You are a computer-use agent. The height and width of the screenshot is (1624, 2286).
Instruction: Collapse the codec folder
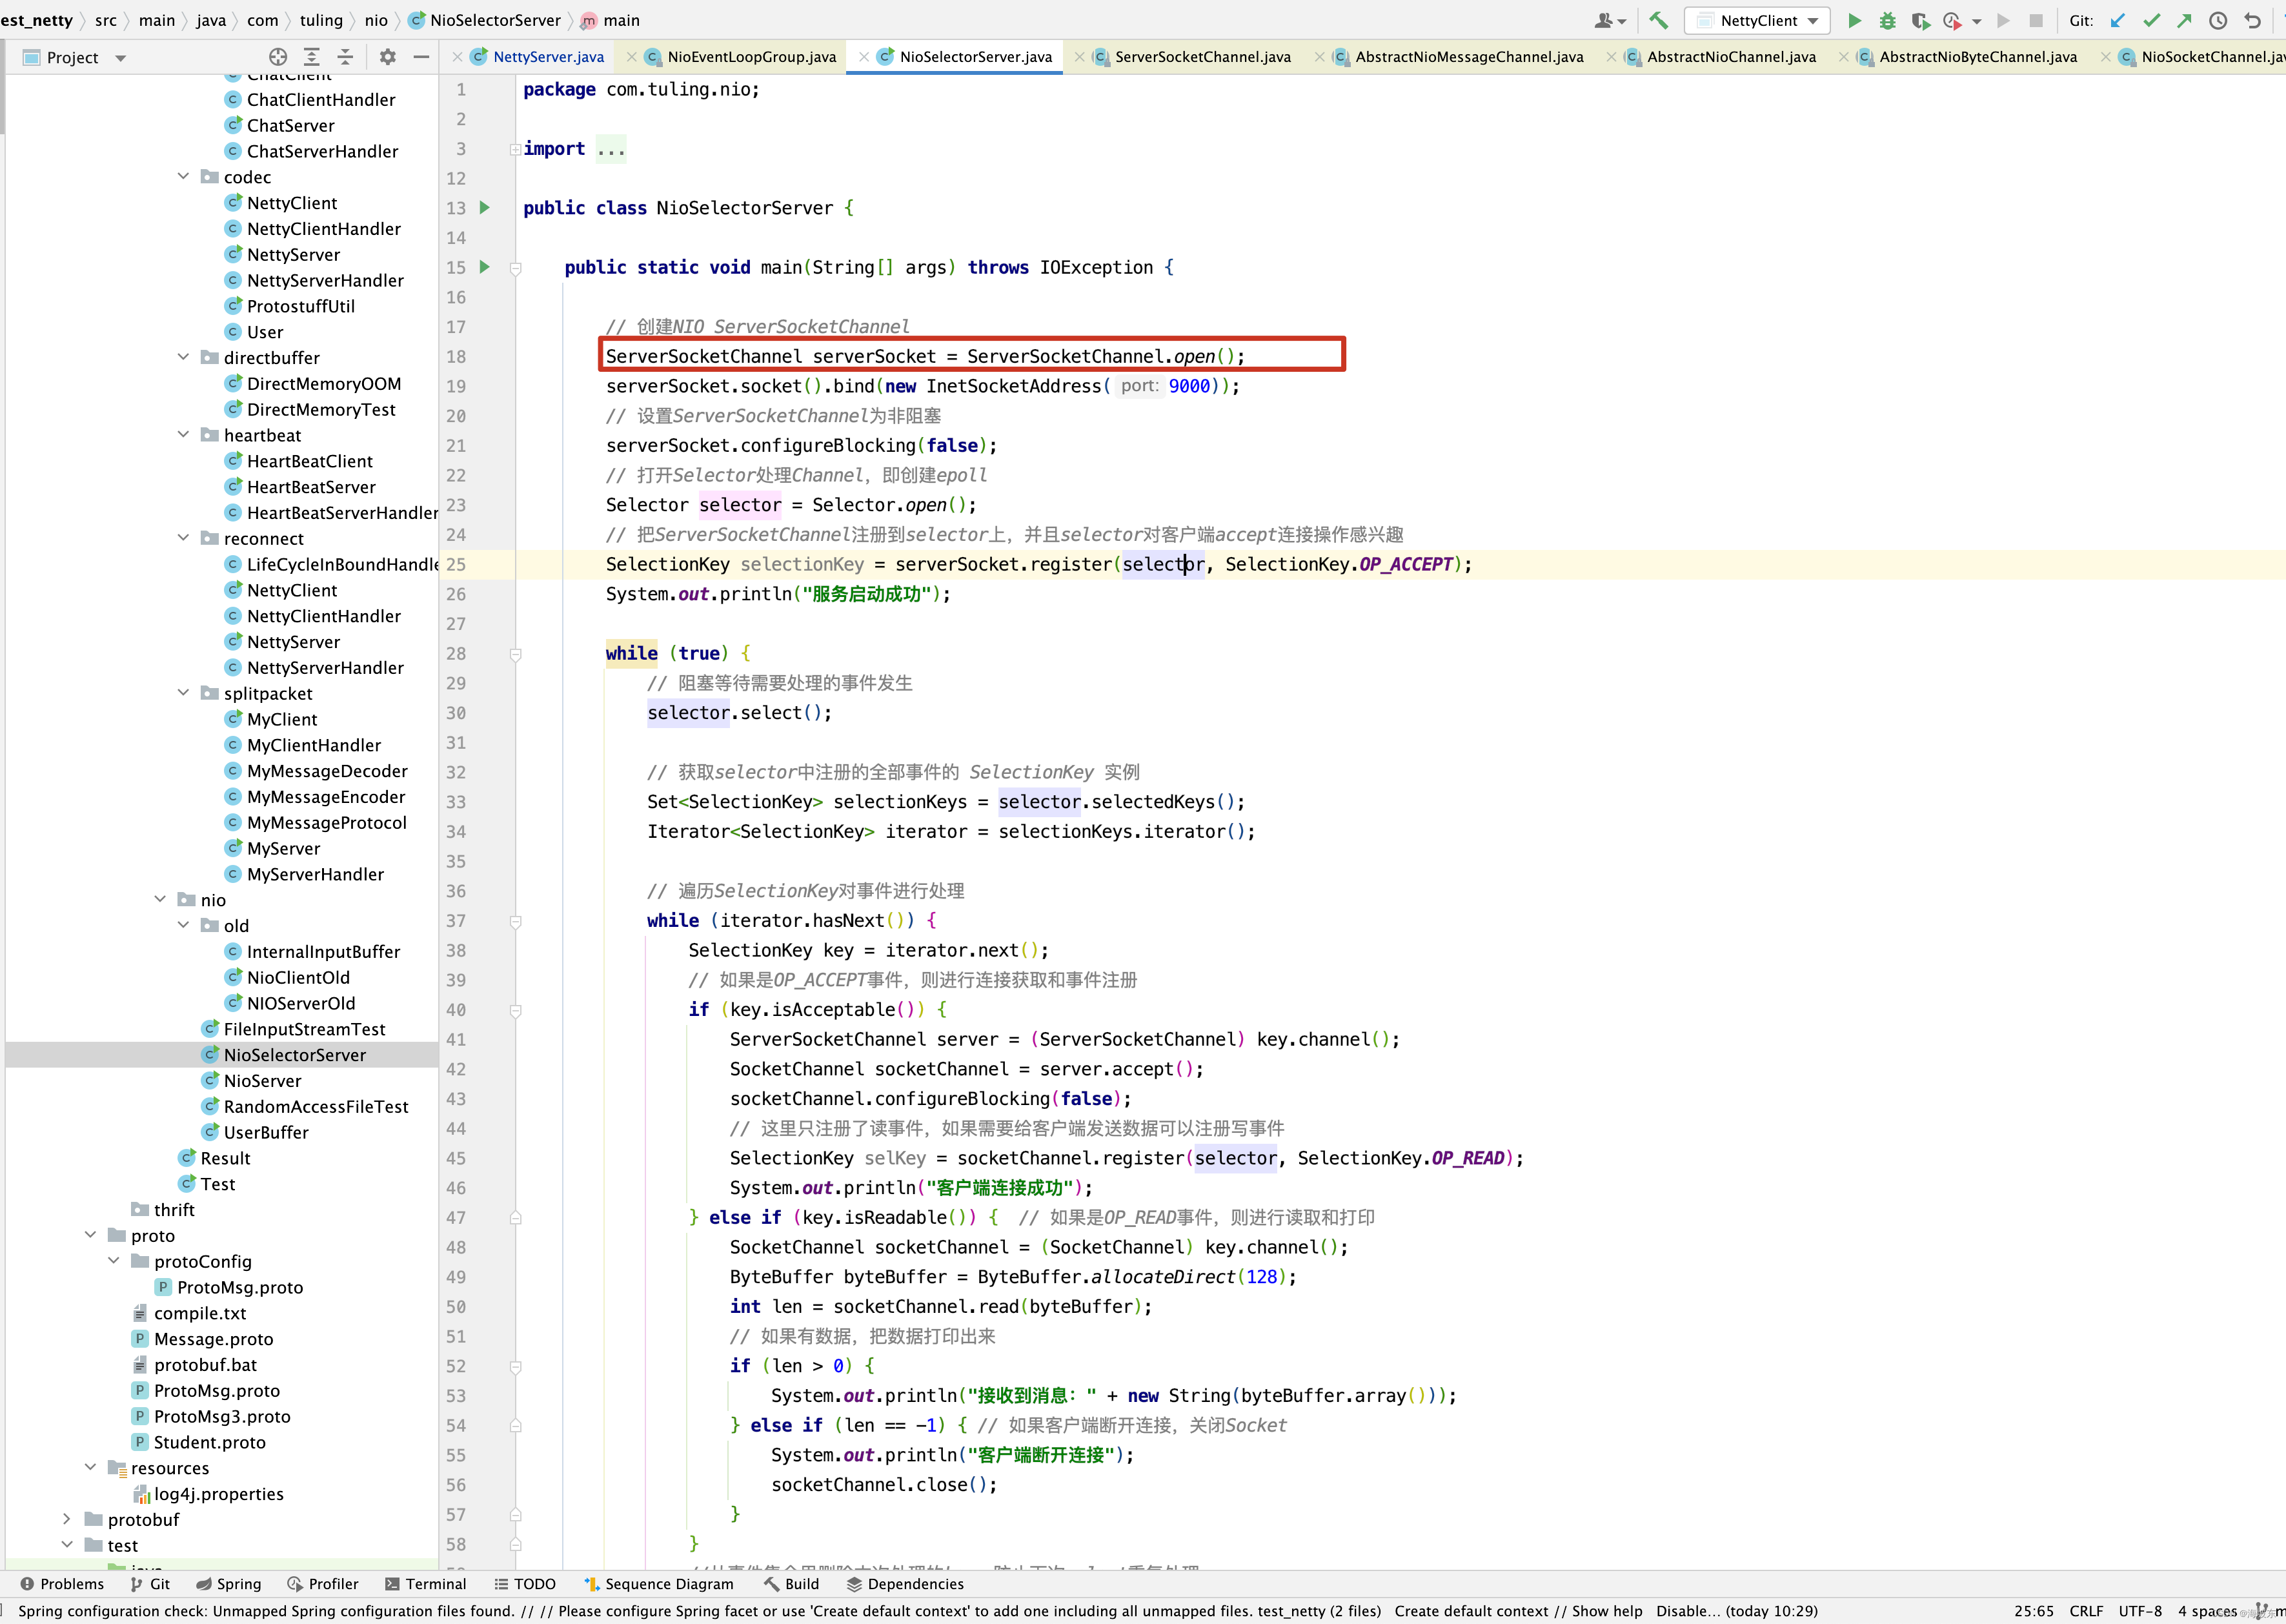pos(183,176)
